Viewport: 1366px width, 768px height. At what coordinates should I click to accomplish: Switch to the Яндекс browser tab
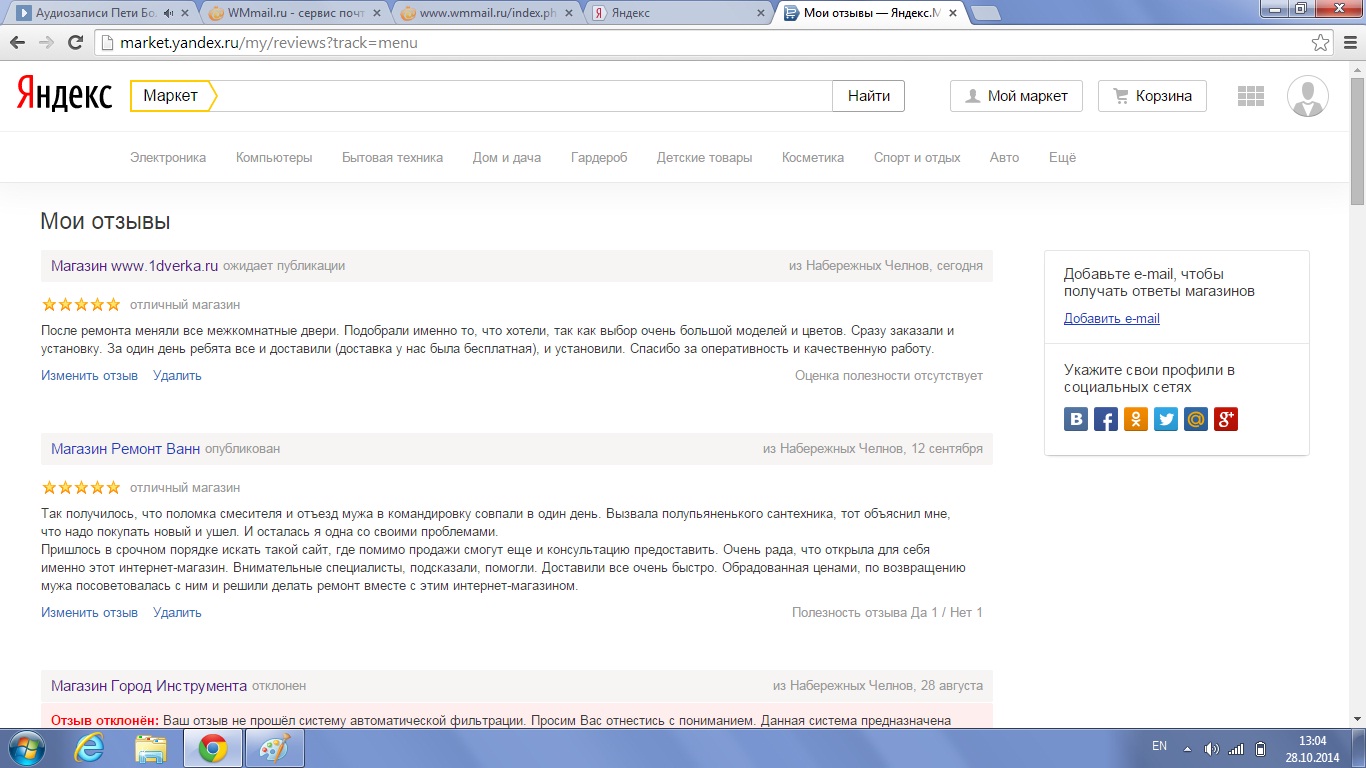click(x=678, y=13)
